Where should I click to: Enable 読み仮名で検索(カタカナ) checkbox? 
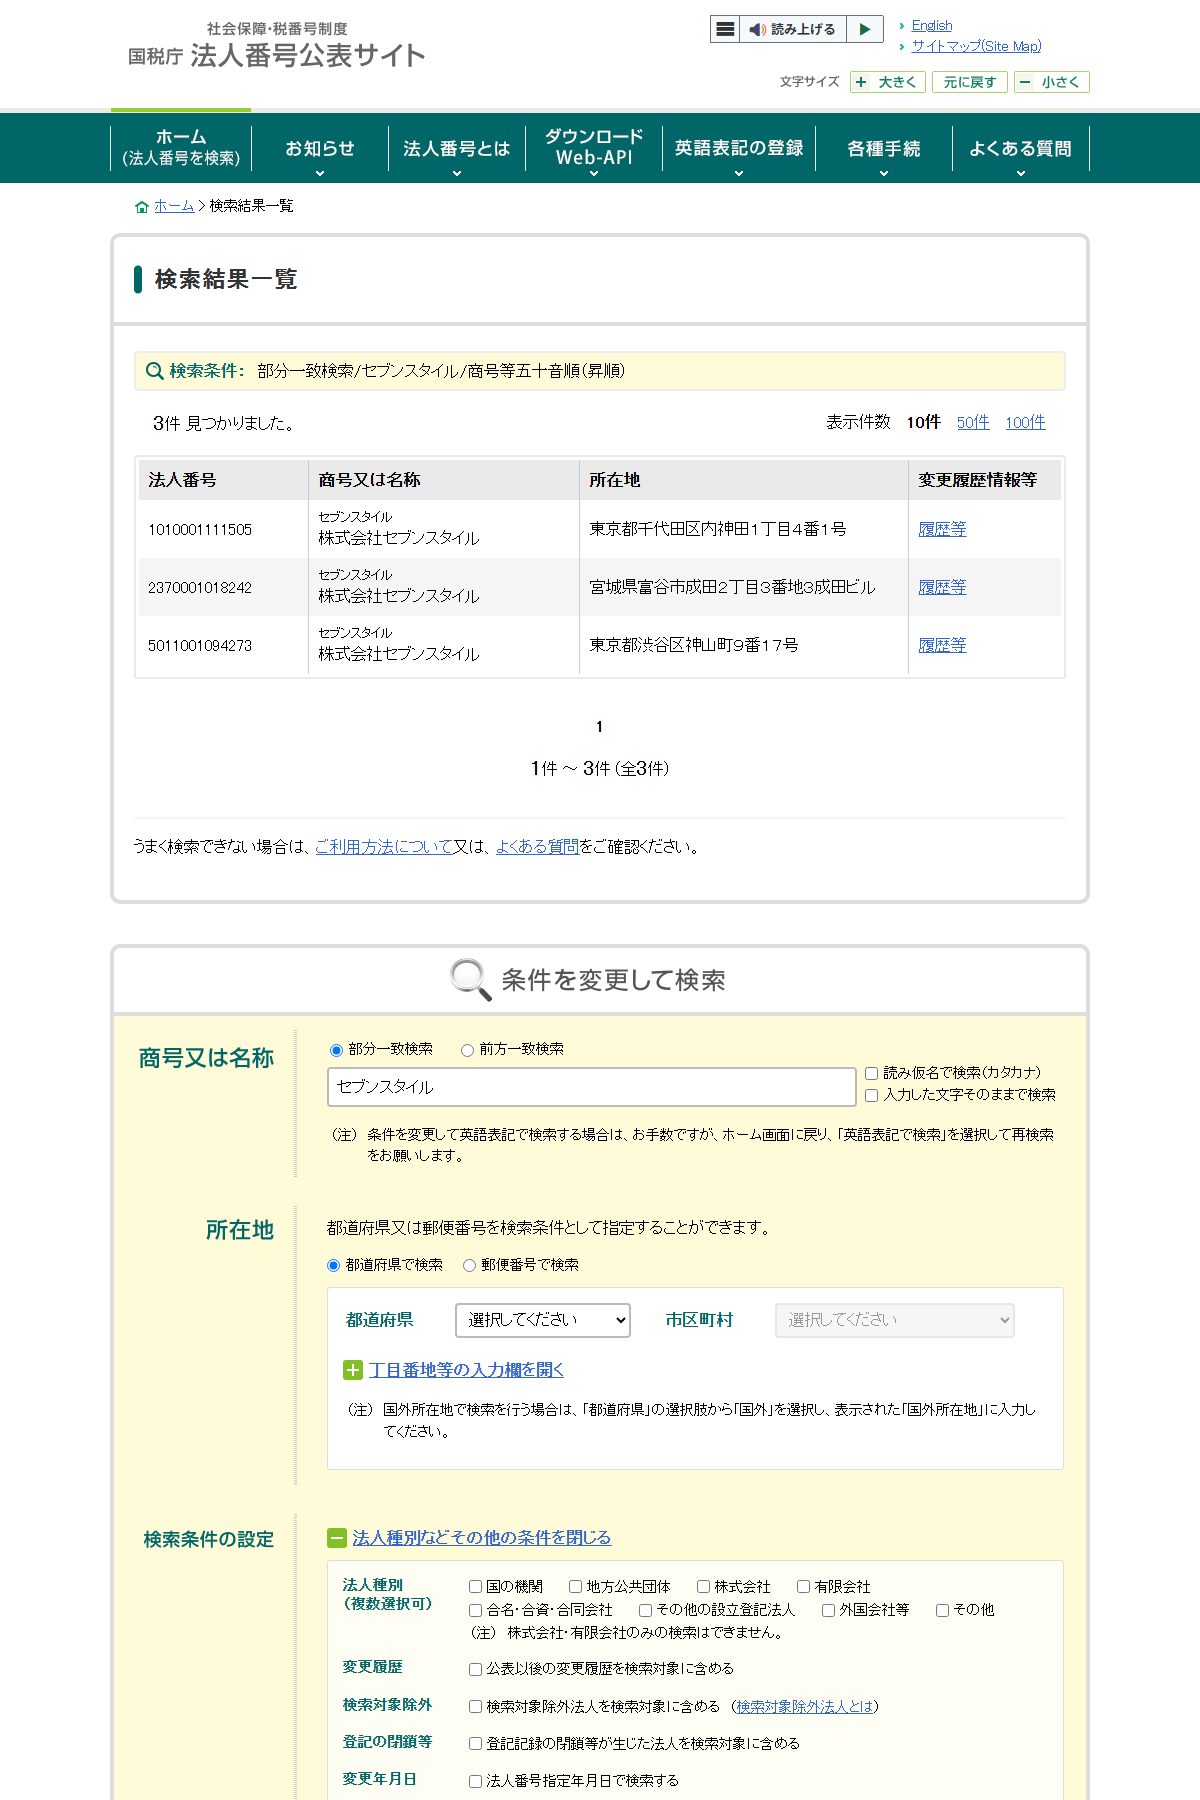871,1073
